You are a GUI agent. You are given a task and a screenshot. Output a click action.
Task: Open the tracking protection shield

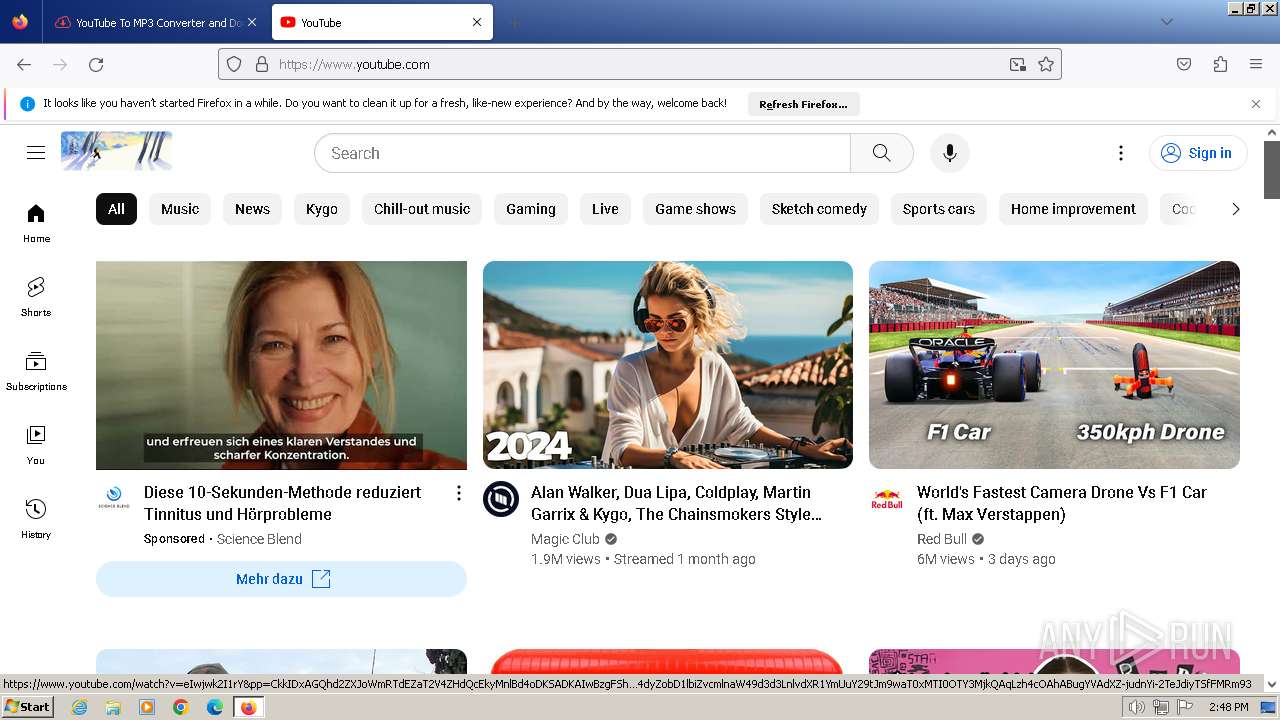[234, 64]
